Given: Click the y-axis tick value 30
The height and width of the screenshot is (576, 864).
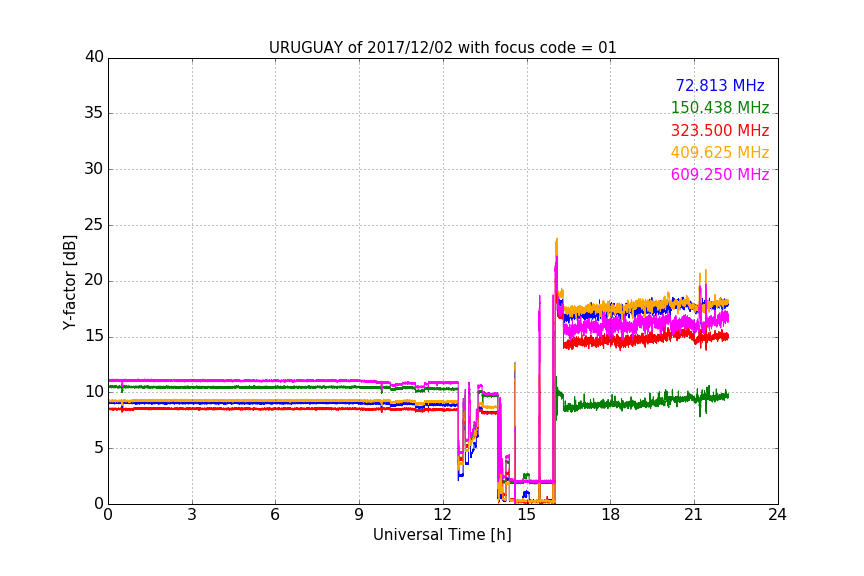Looking at the screenshot, I should pos(94,169).
